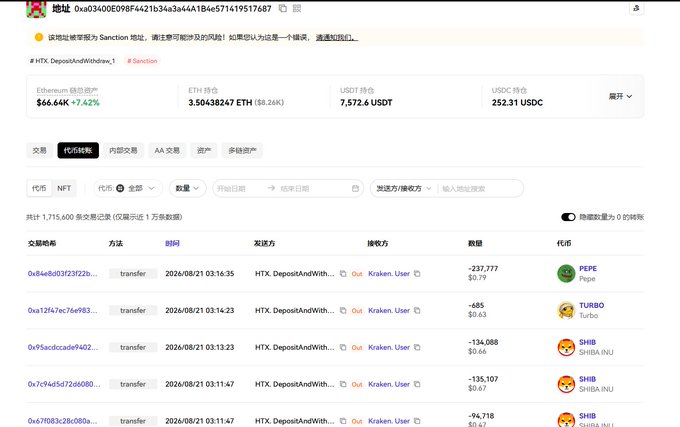Image resolution: width=680 pixels, height=427 pixels.
Task: Click the -237,777 amount cell
Action: coord(483,269)
